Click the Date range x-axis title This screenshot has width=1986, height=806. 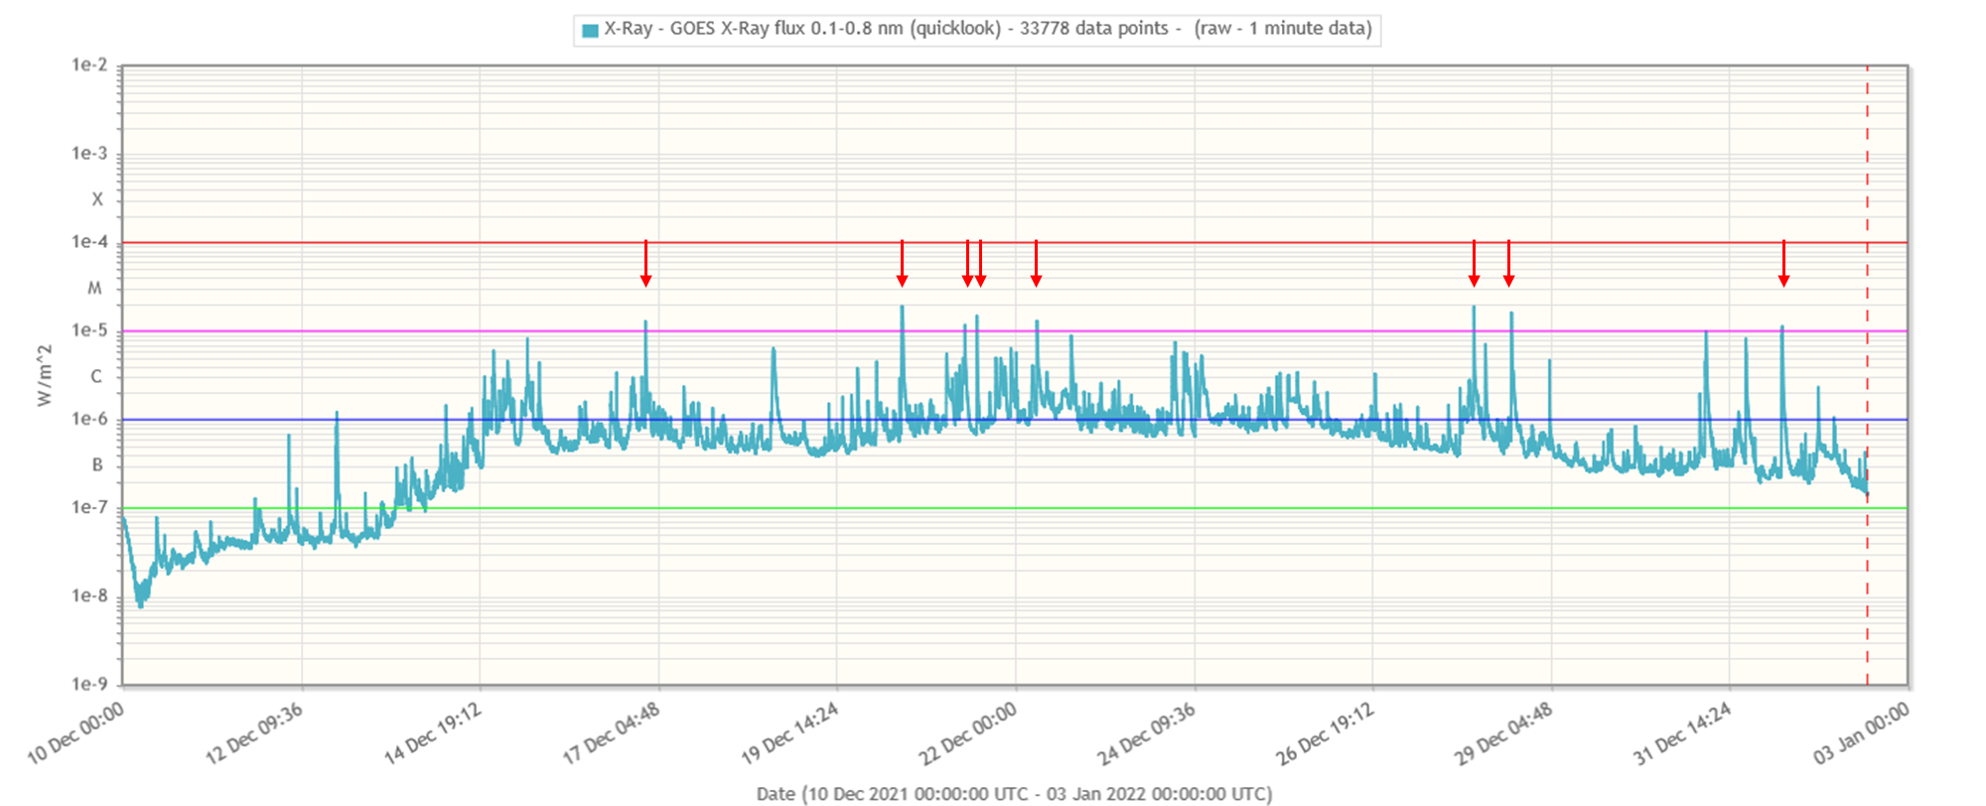pos(1014,794)
